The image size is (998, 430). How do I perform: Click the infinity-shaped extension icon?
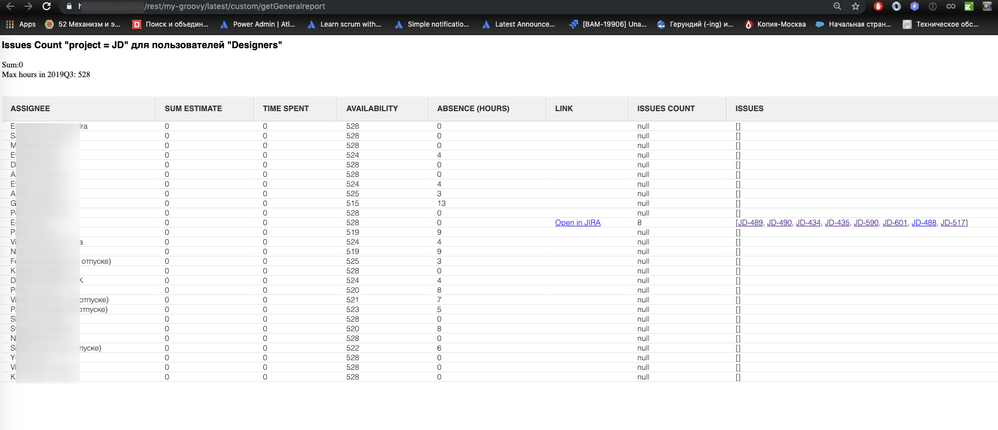pos(951,6)
